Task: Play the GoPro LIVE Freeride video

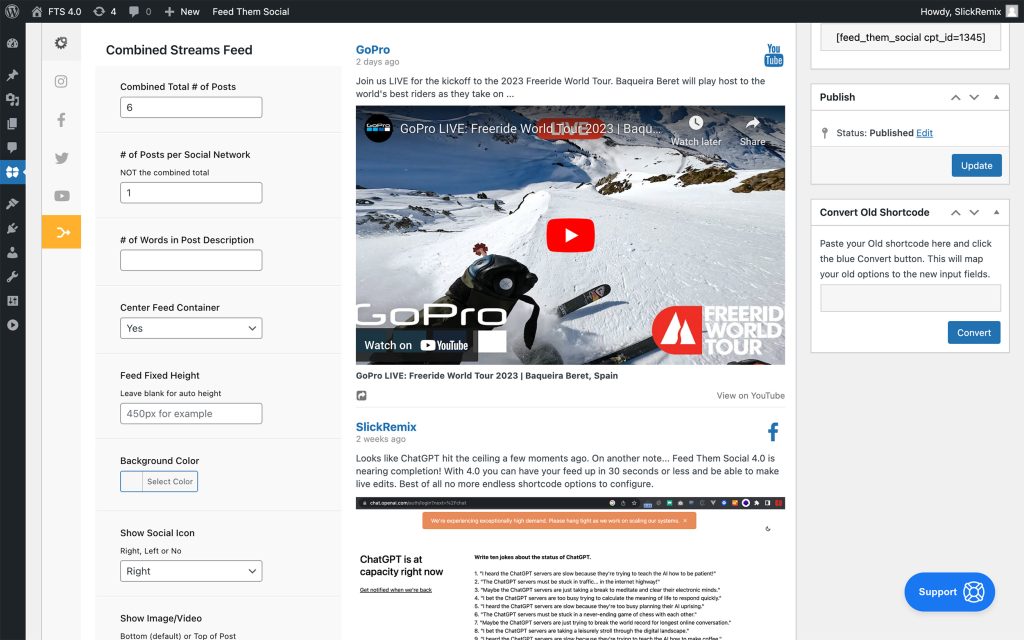Action: tap(570, 235)
